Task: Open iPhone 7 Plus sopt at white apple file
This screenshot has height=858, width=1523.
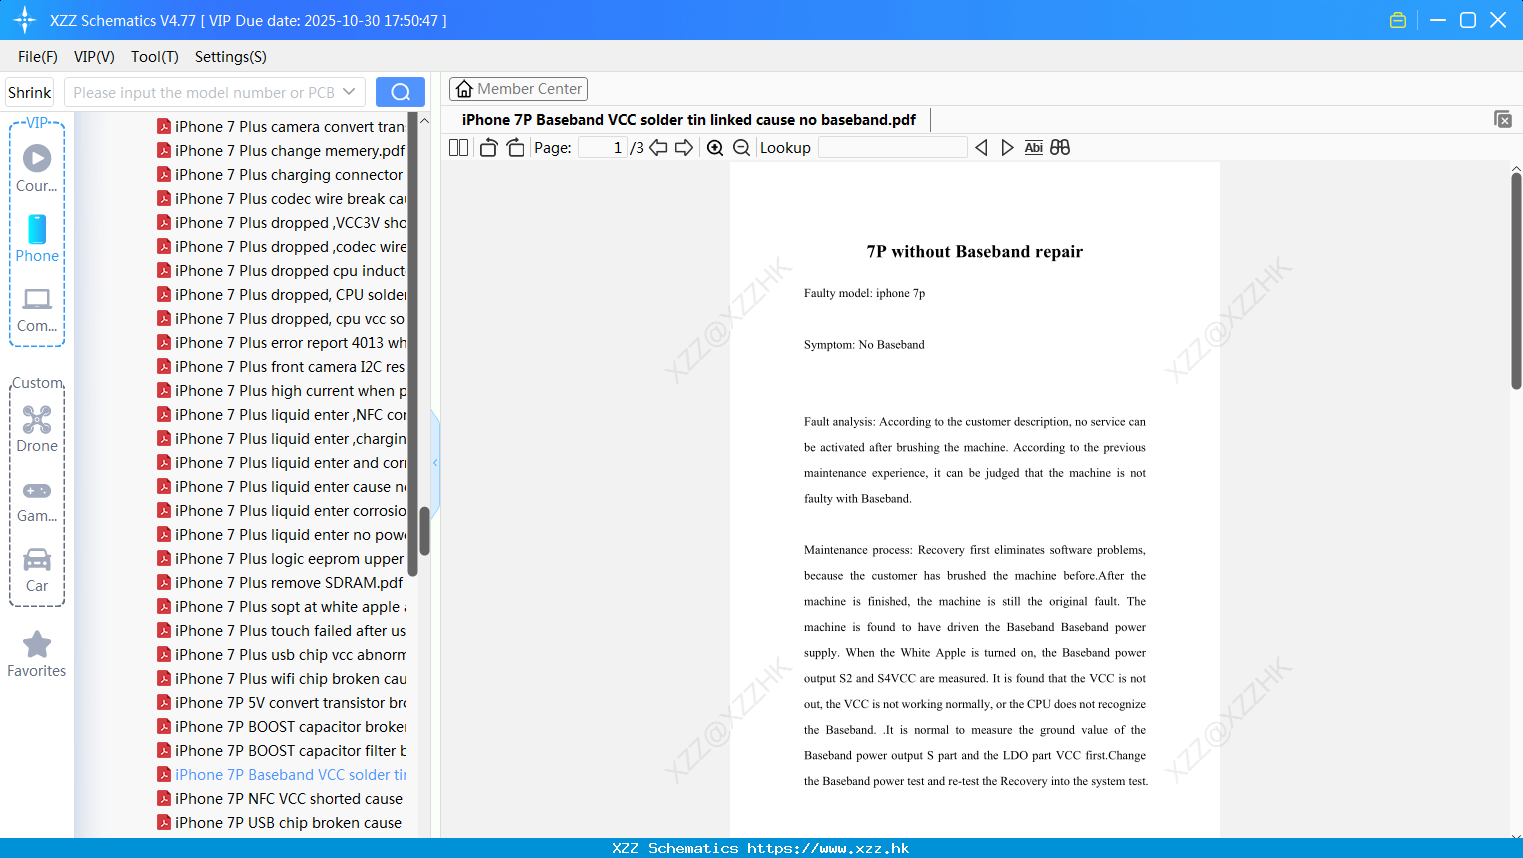Action: pos(281,607)
